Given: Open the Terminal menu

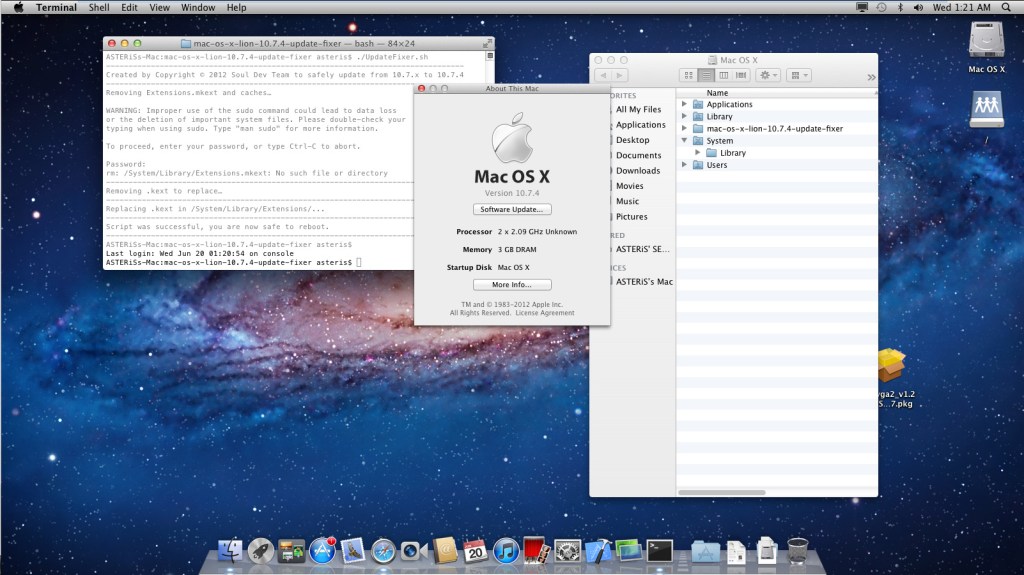Looking at the screenshot, I should point(56,7).
